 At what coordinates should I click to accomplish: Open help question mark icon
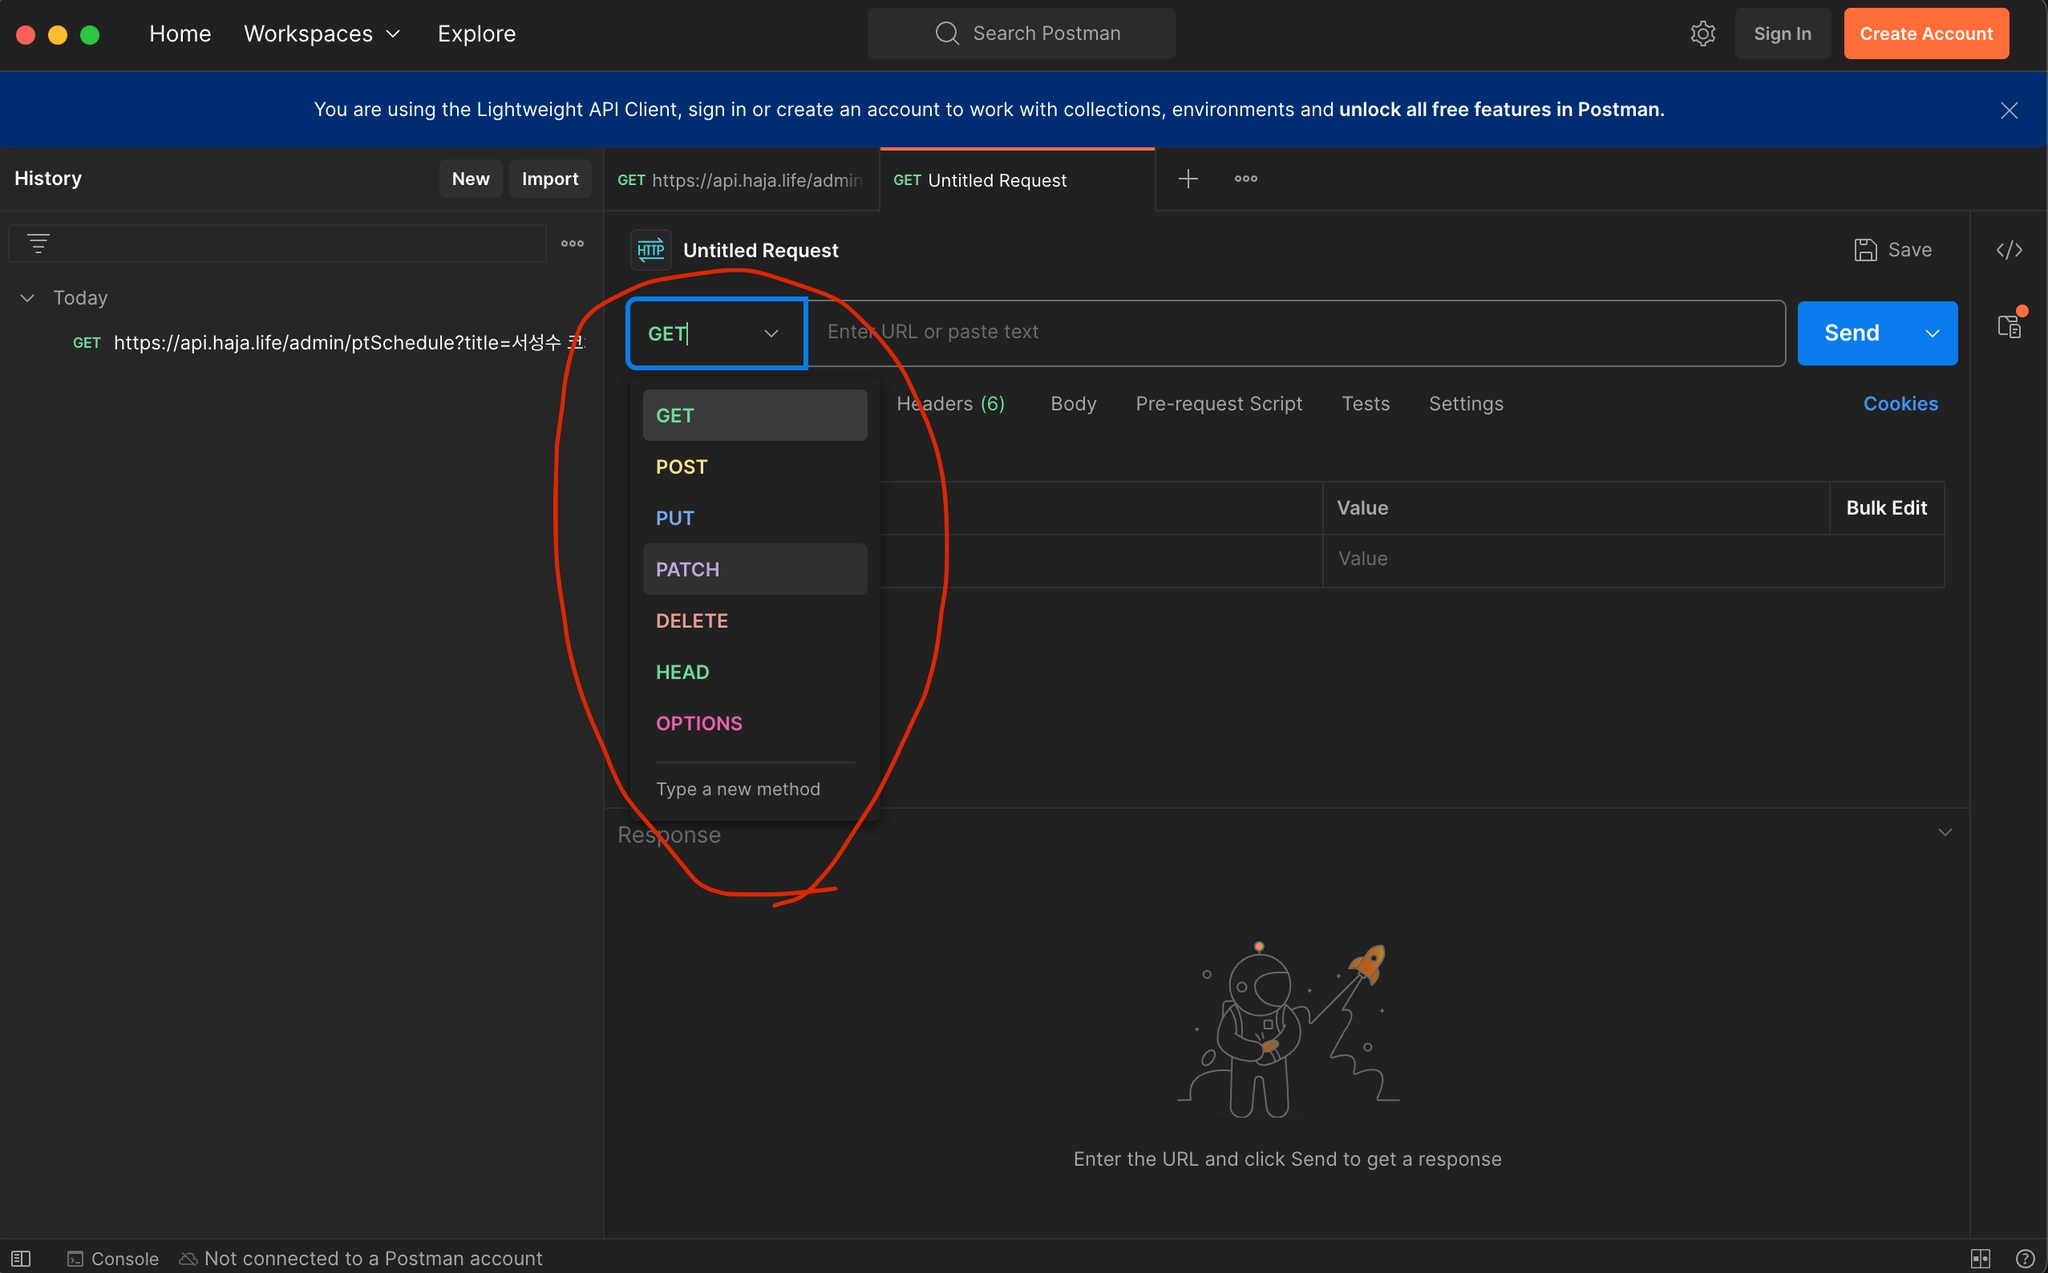click(x=2025, y=1258)
